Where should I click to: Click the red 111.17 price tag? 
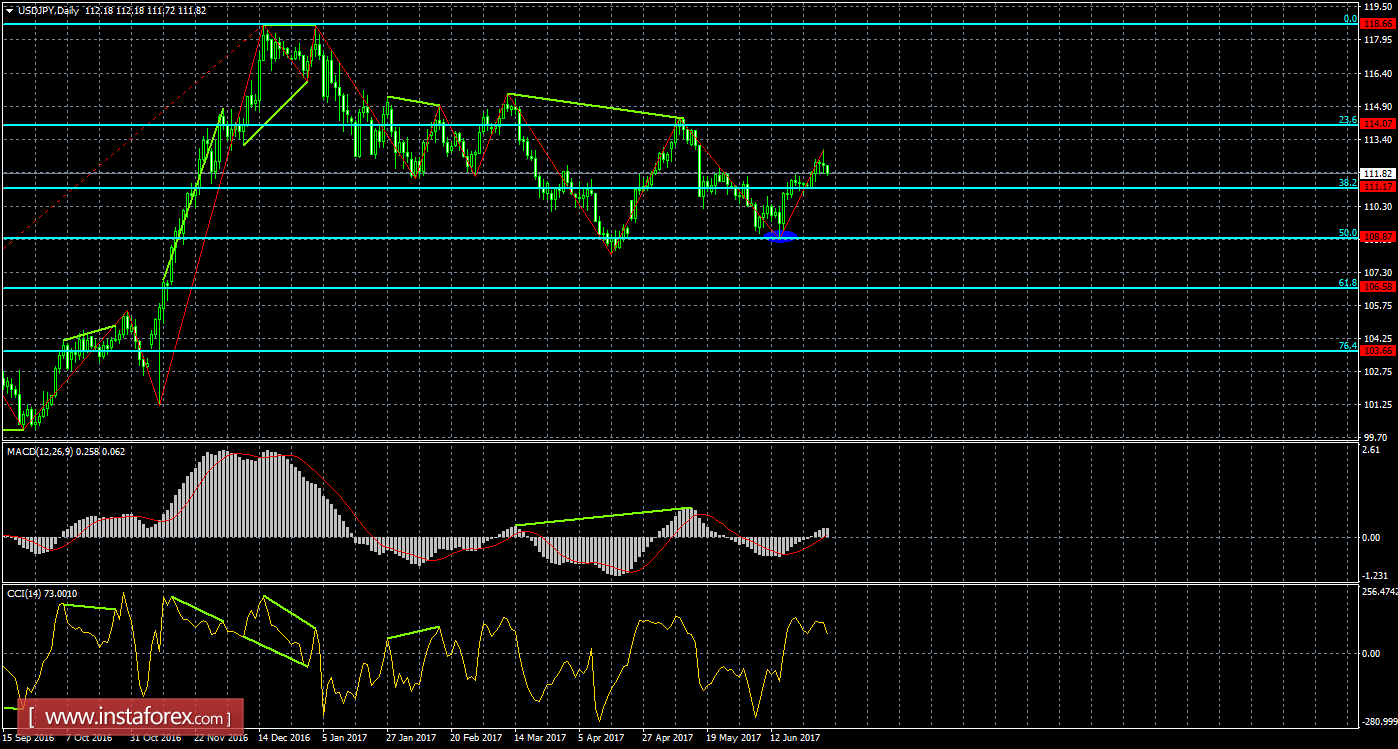pos(1378,187)
